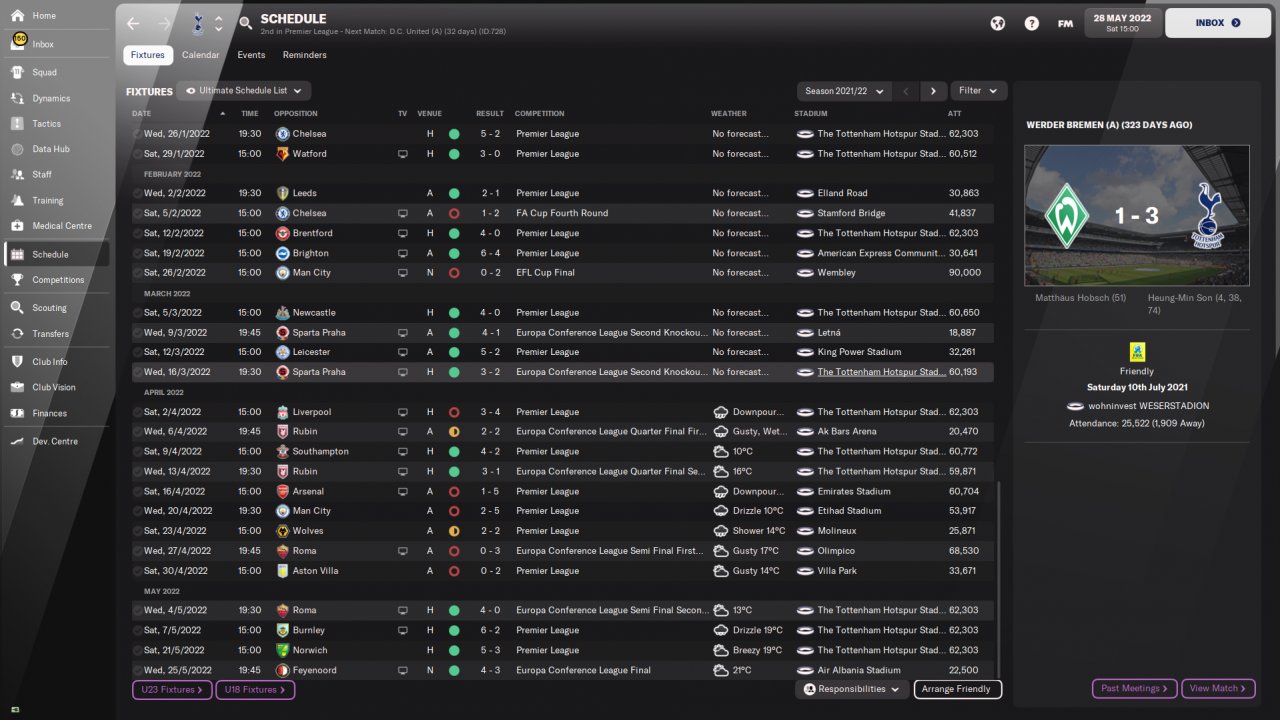Expand the Responsibilities dropdown
Screen dimensions: 1280x720
coord(852,689)
